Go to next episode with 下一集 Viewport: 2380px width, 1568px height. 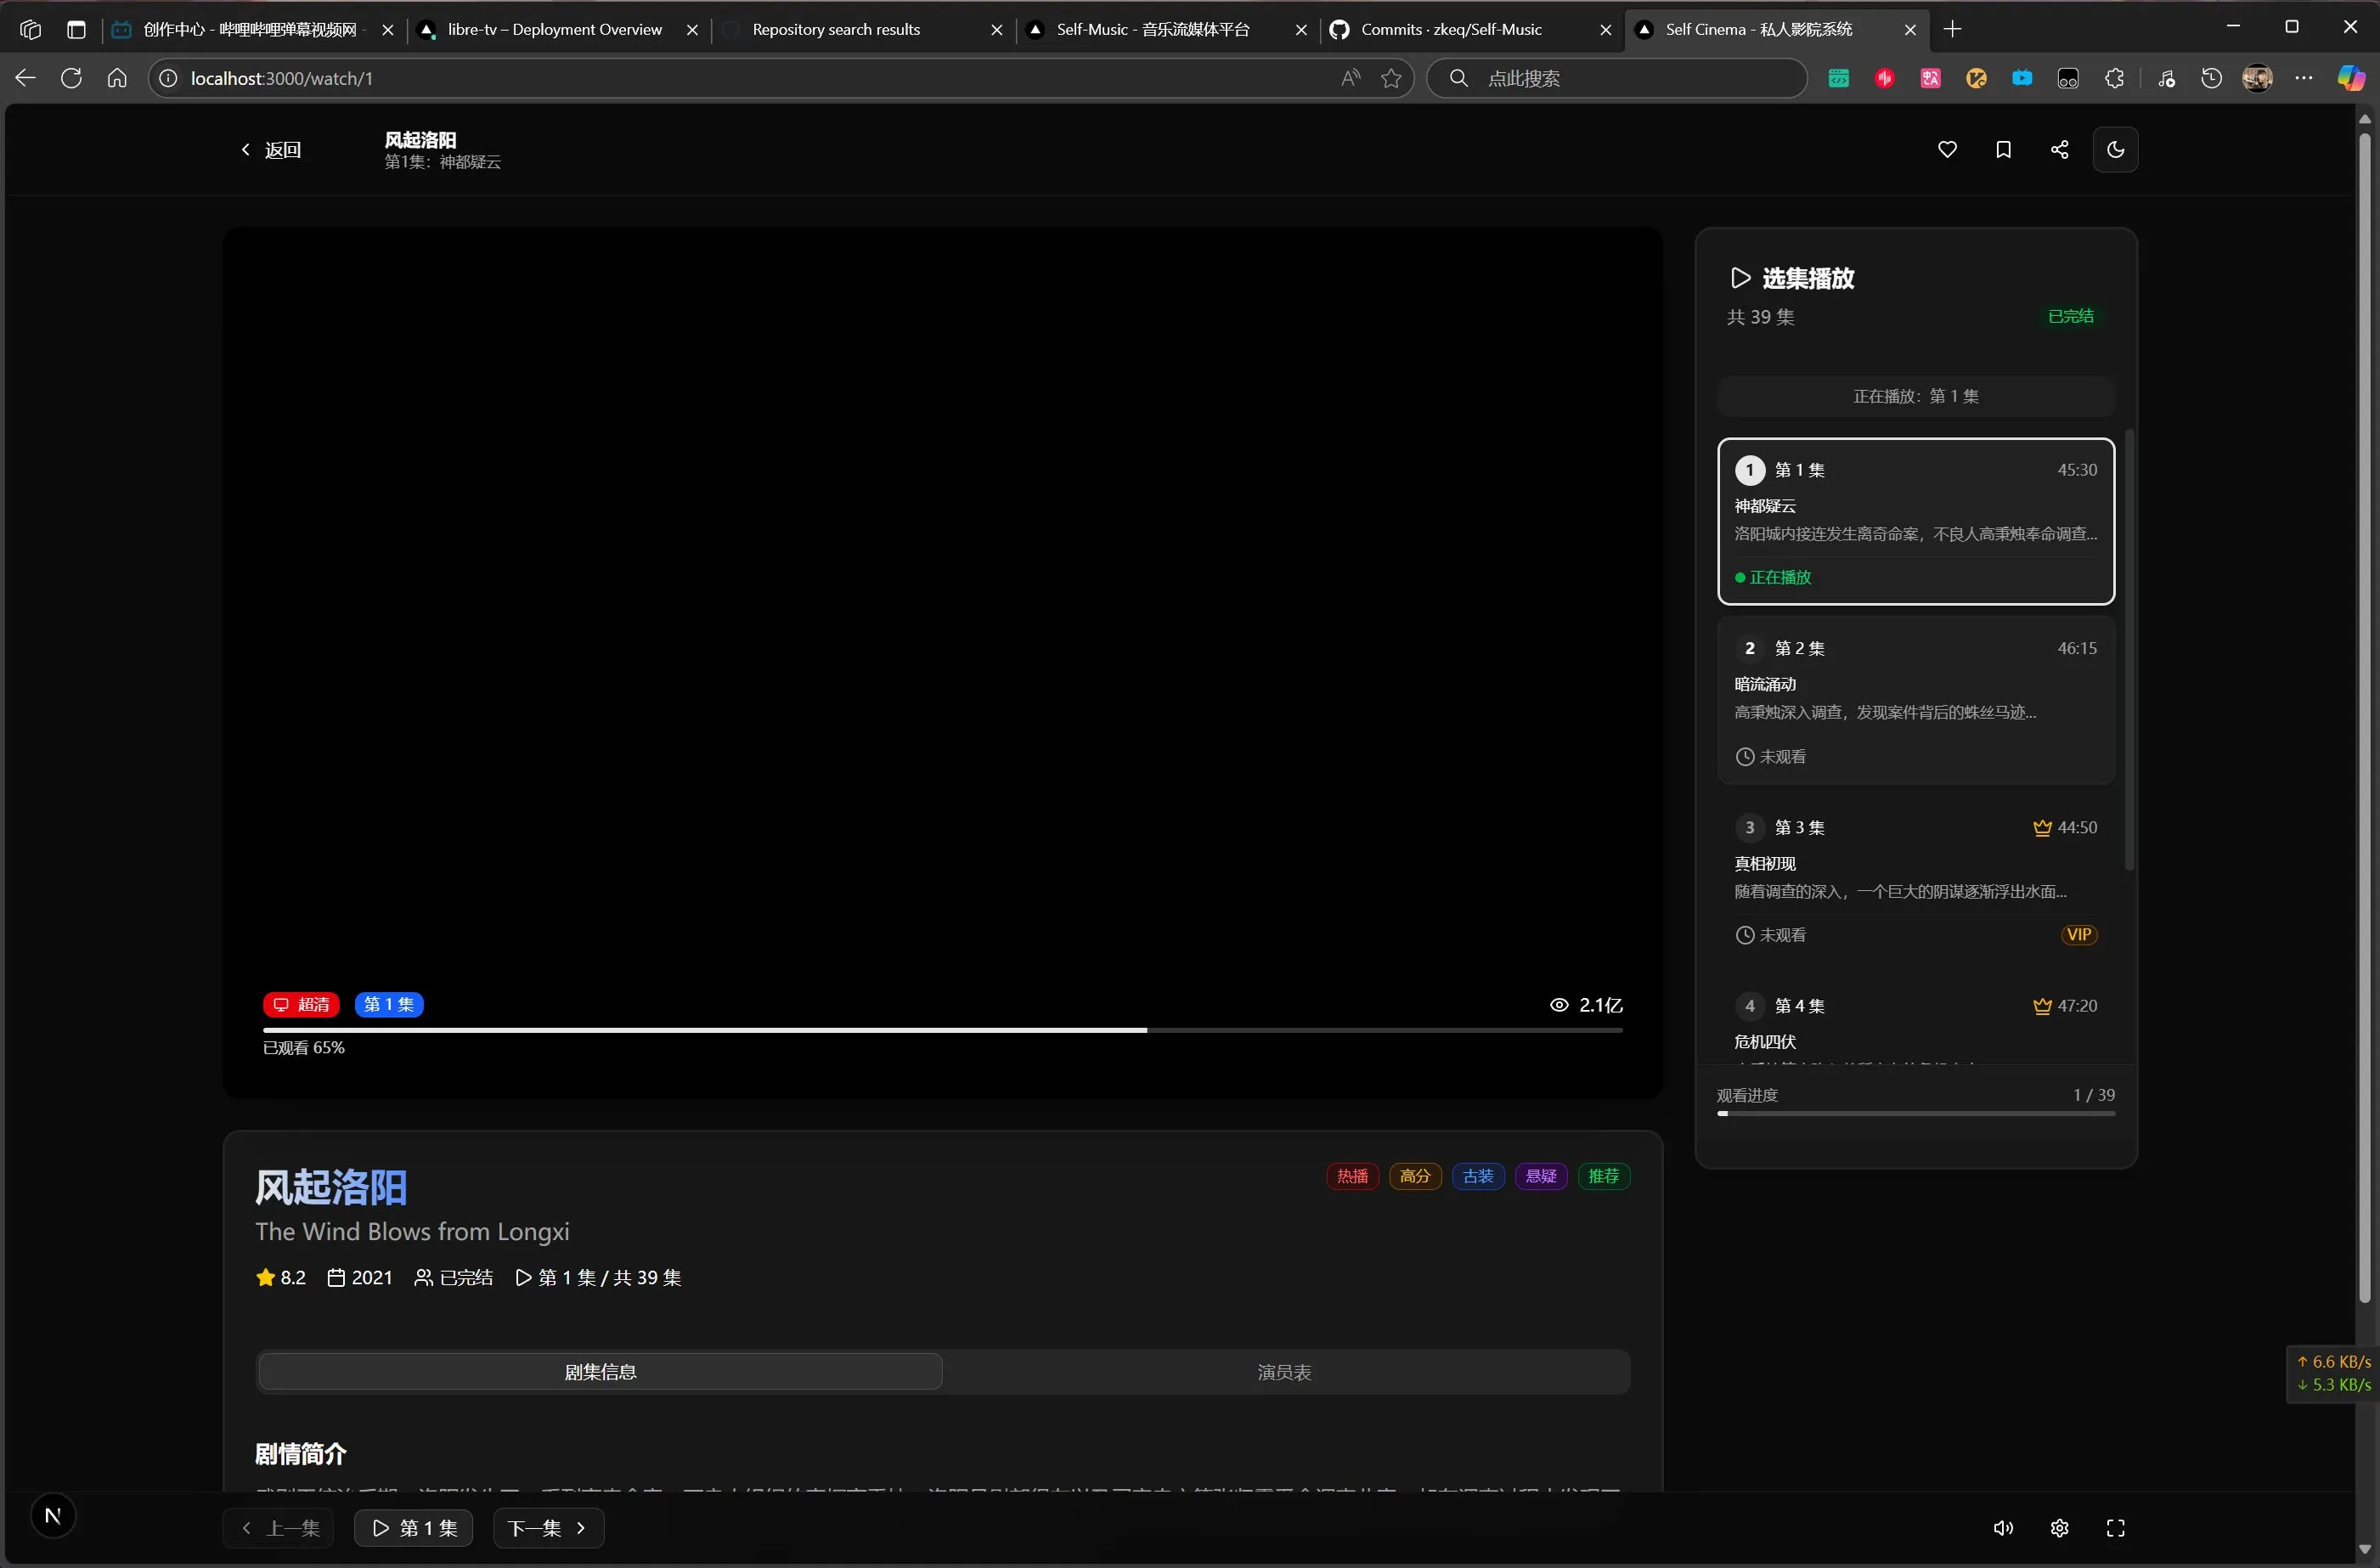click(547, 1528)
